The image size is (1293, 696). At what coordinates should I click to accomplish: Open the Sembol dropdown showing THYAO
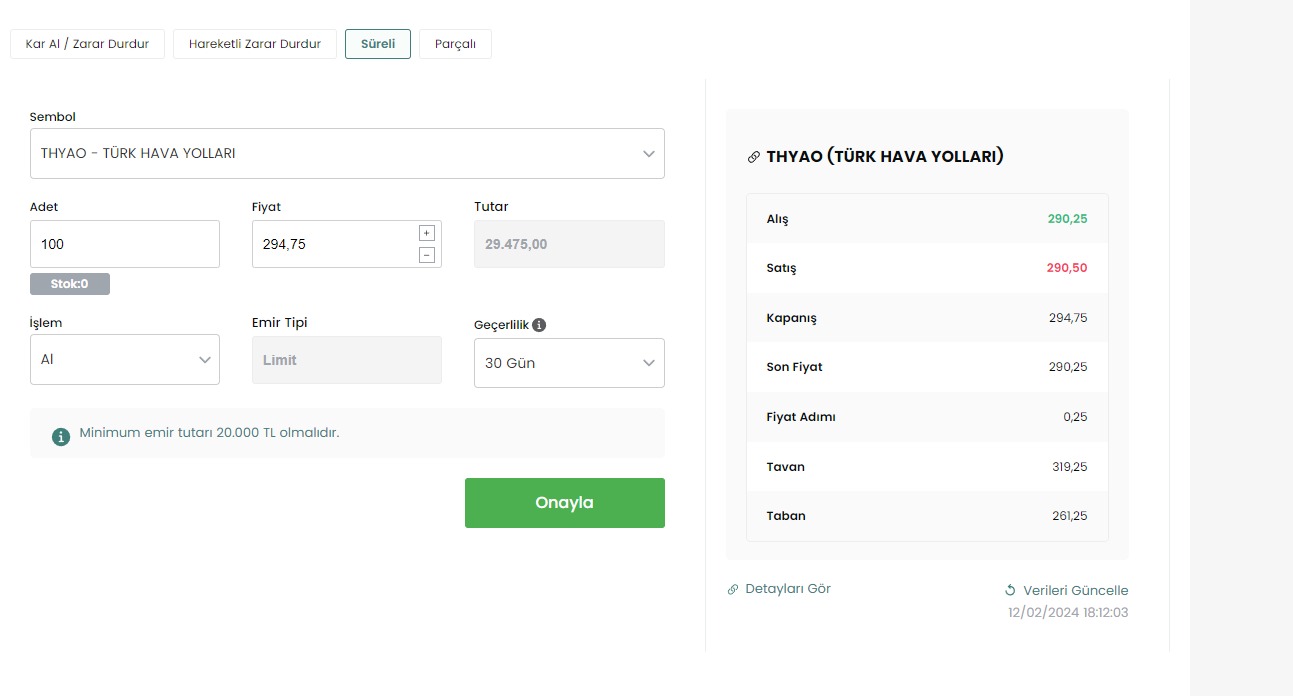pyautogui.click(x=347, y=153)
